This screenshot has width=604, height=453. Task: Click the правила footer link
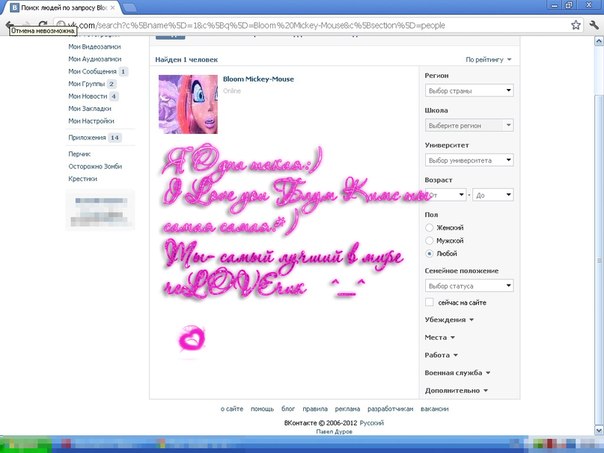[x=315, y=409]
